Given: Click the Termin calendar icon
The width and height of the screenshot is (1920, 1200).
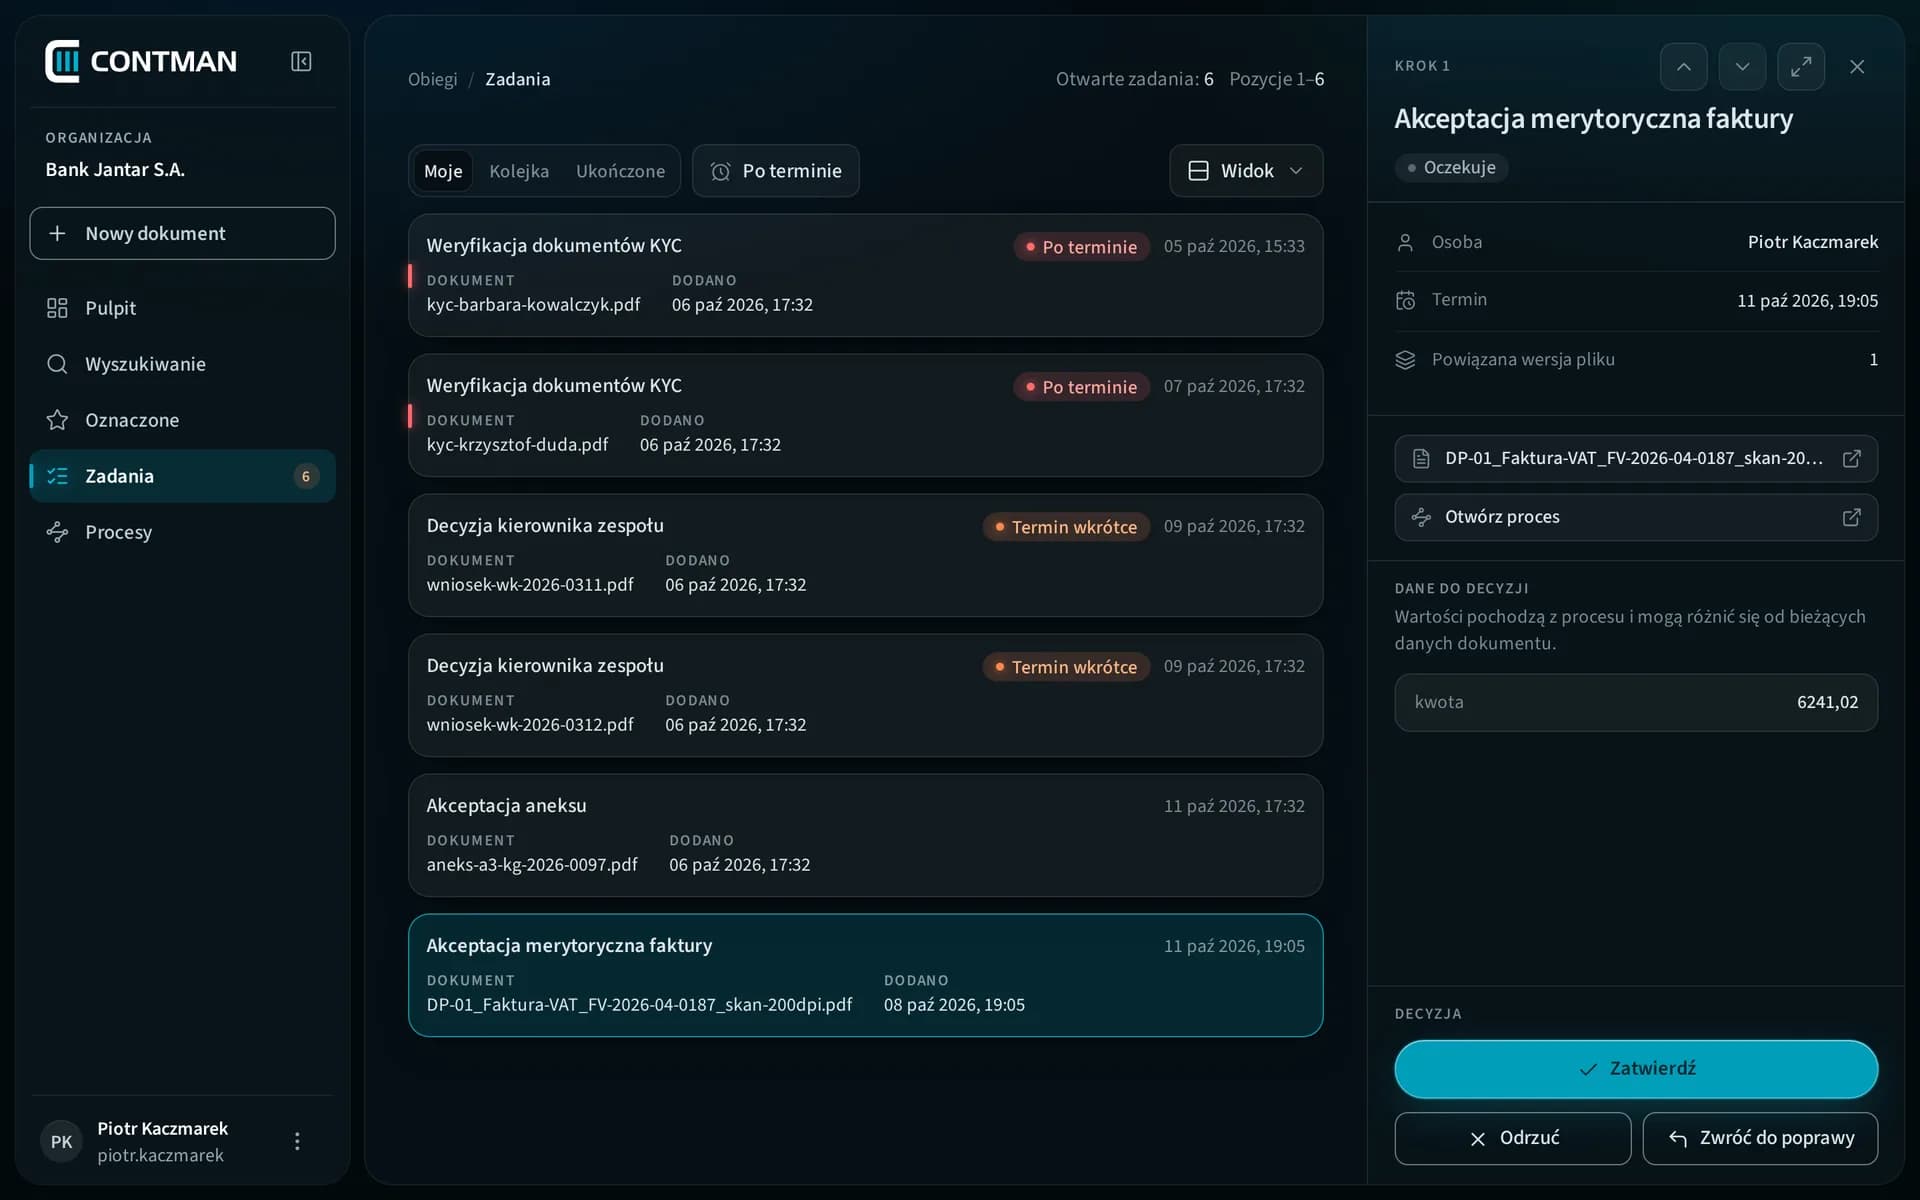Looking at the screenshot, I should point(1405,300).
